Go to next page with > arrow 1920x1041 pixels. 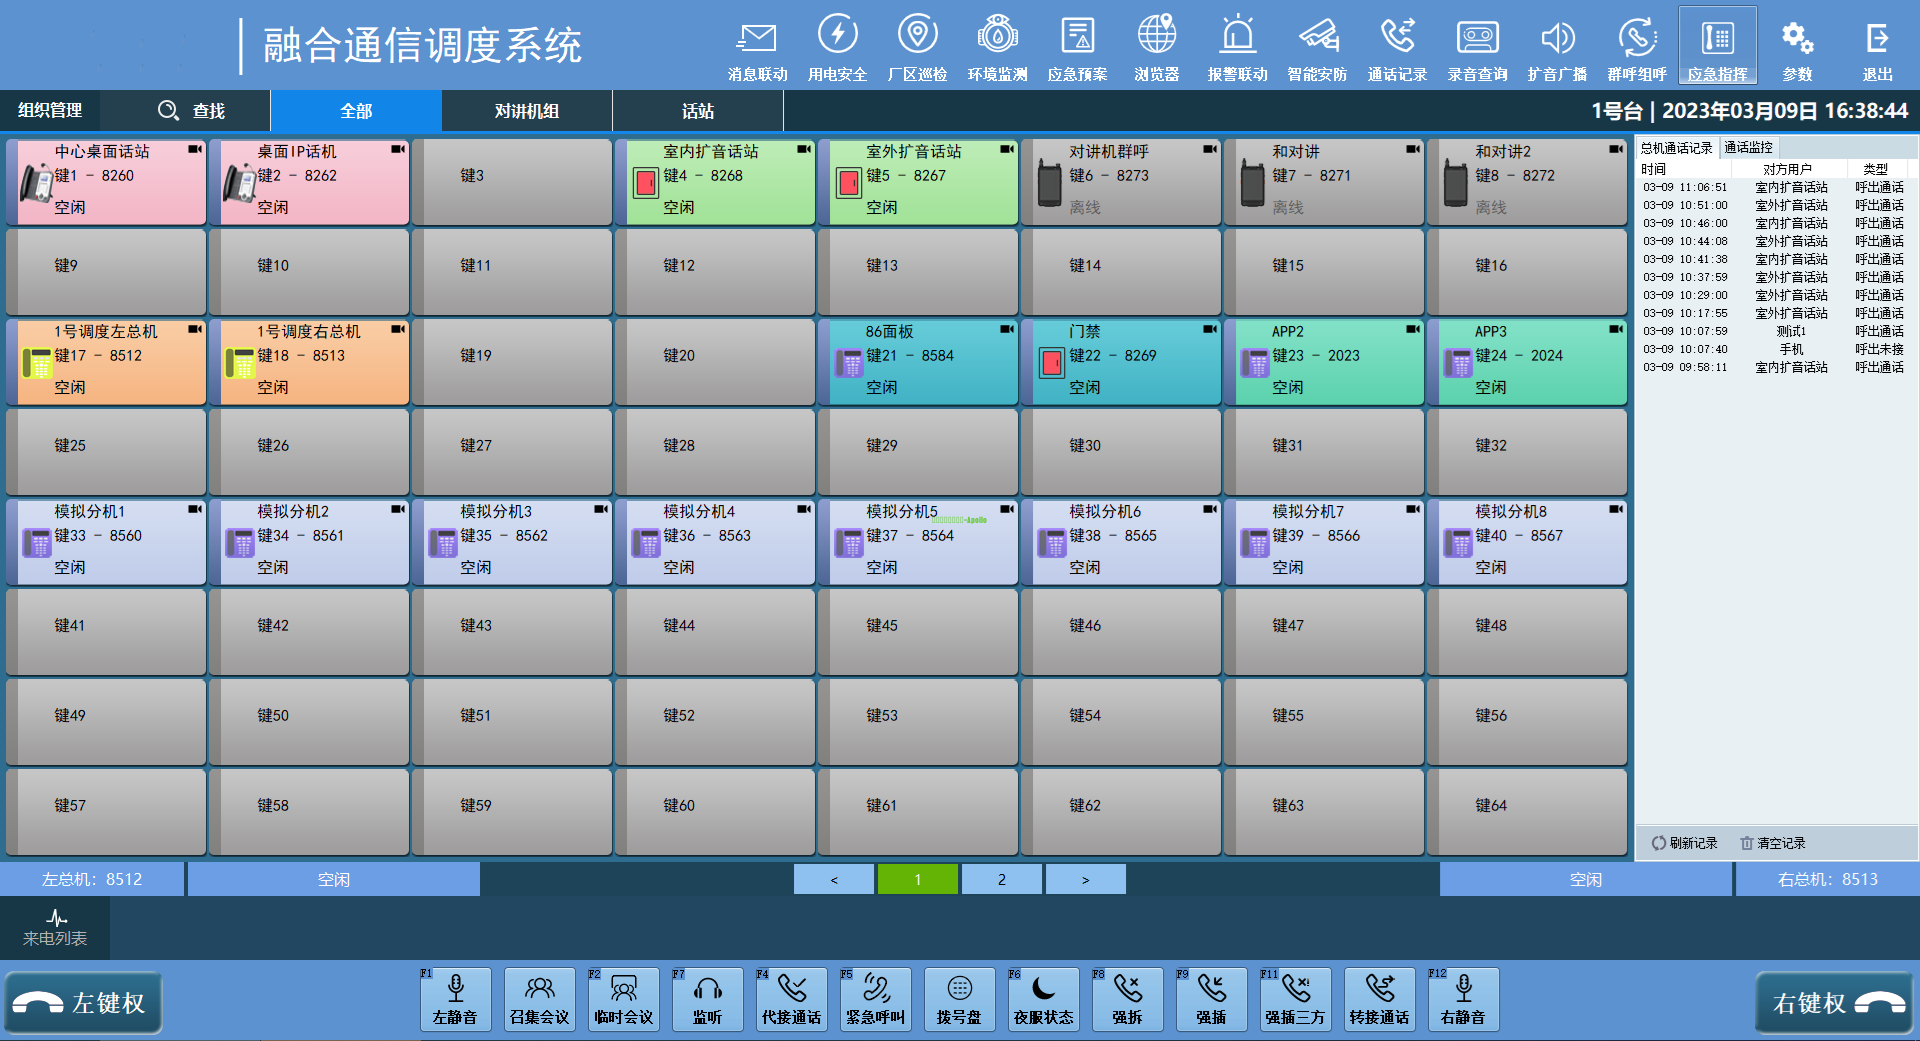point(1085,879)
